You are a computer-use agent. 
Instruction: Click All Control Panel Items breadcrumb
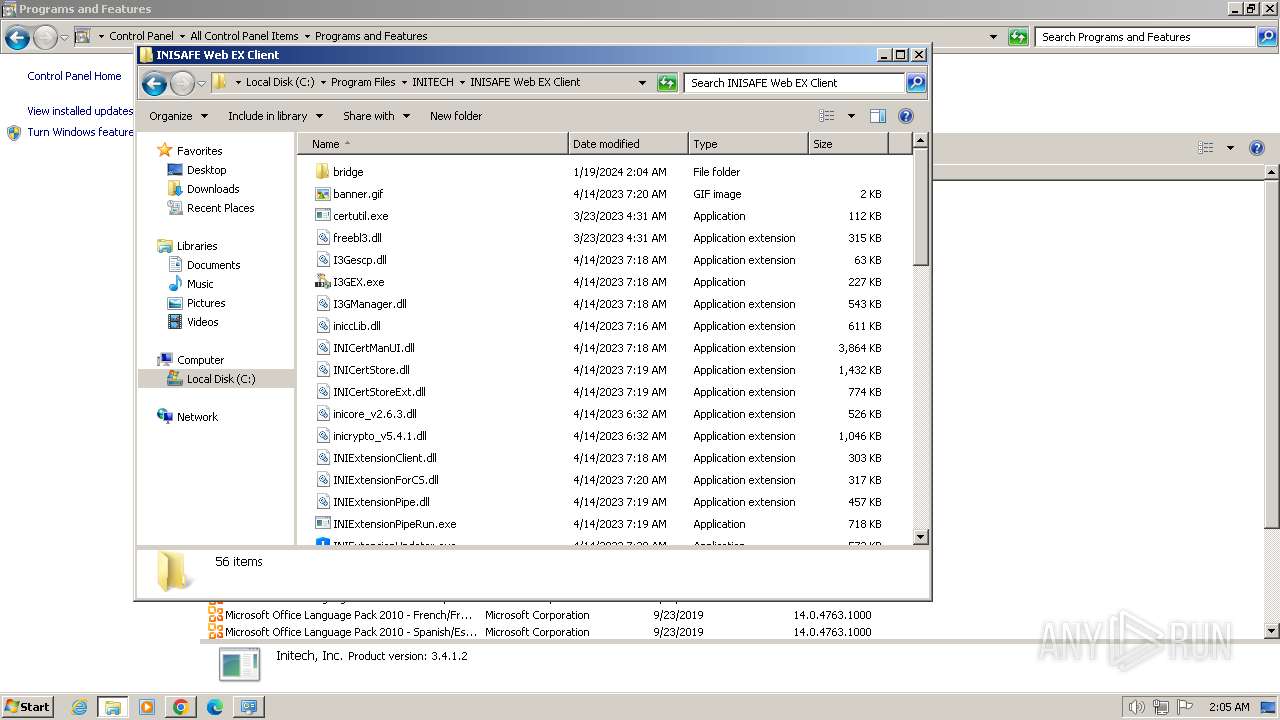point(244,36)
